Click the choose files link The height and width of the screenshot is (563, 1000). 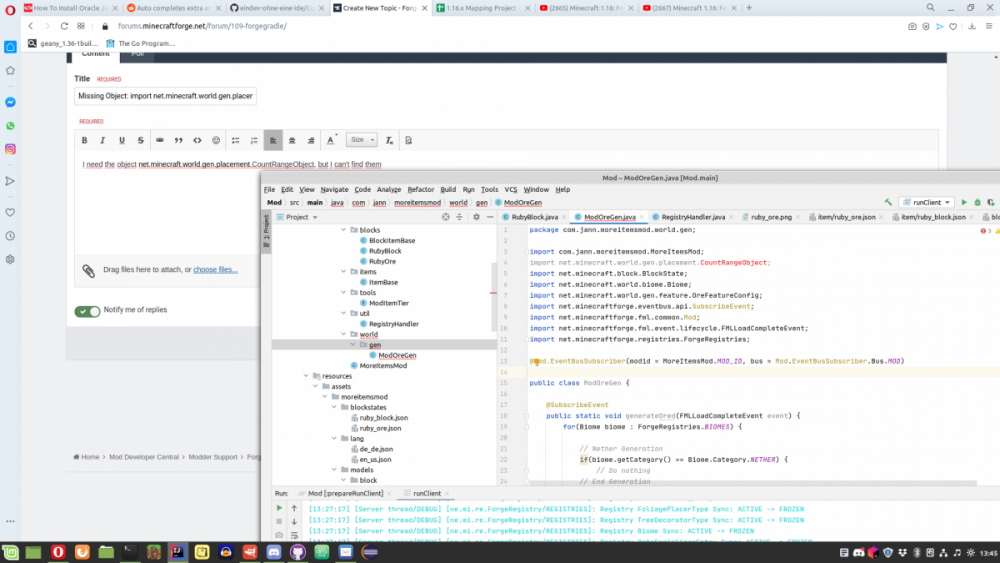[x=216, y=270]
